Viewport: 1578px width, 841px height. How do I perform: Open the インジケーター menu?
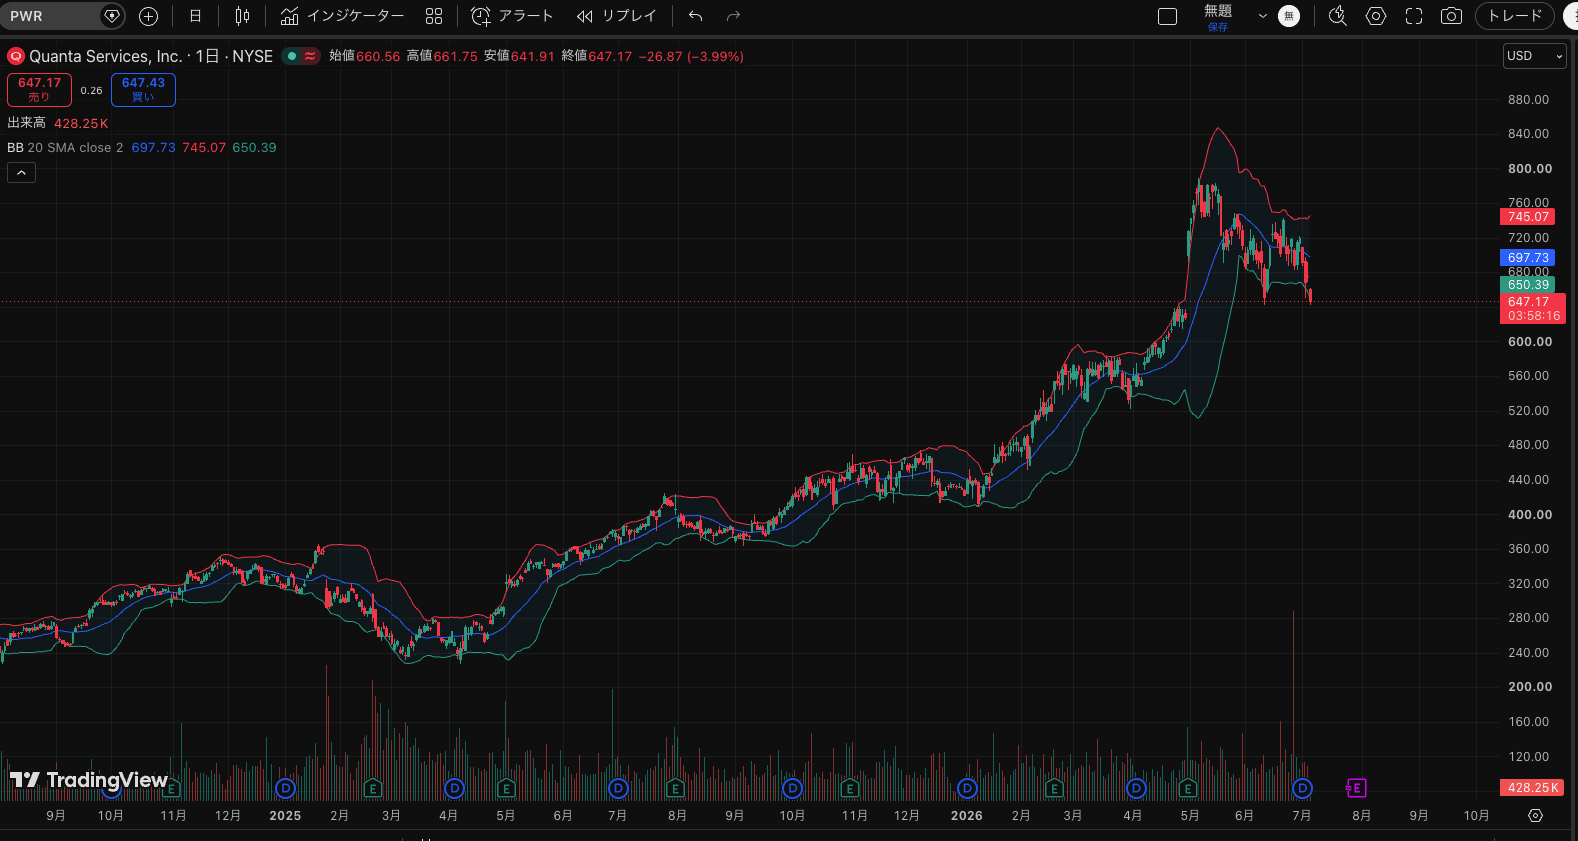pyautogui.click(x=343, y=16)
